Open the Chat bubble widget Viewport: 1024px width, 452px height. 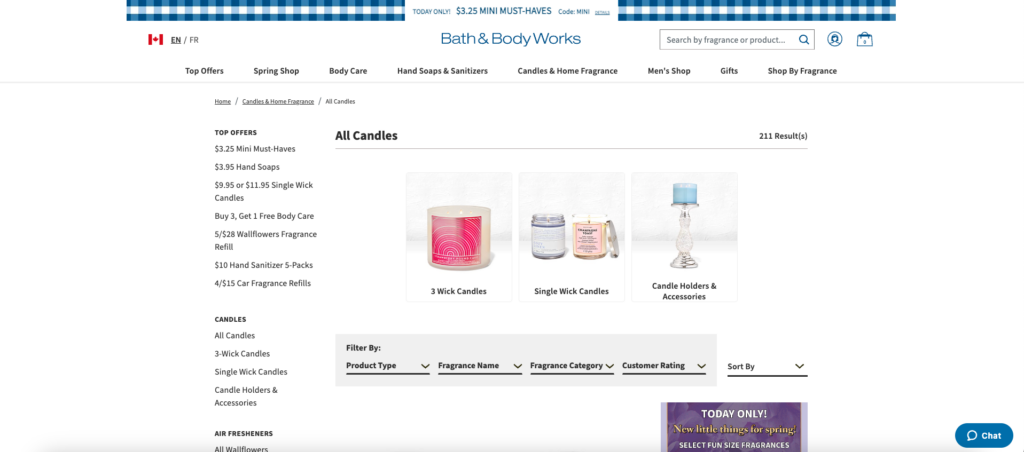[984, 436]
